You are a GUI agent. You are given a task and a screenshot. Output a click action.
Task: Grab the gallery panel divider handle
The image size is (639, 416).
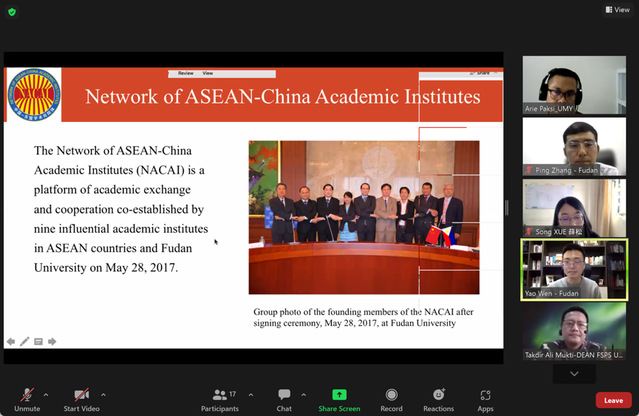click(507, 208)
